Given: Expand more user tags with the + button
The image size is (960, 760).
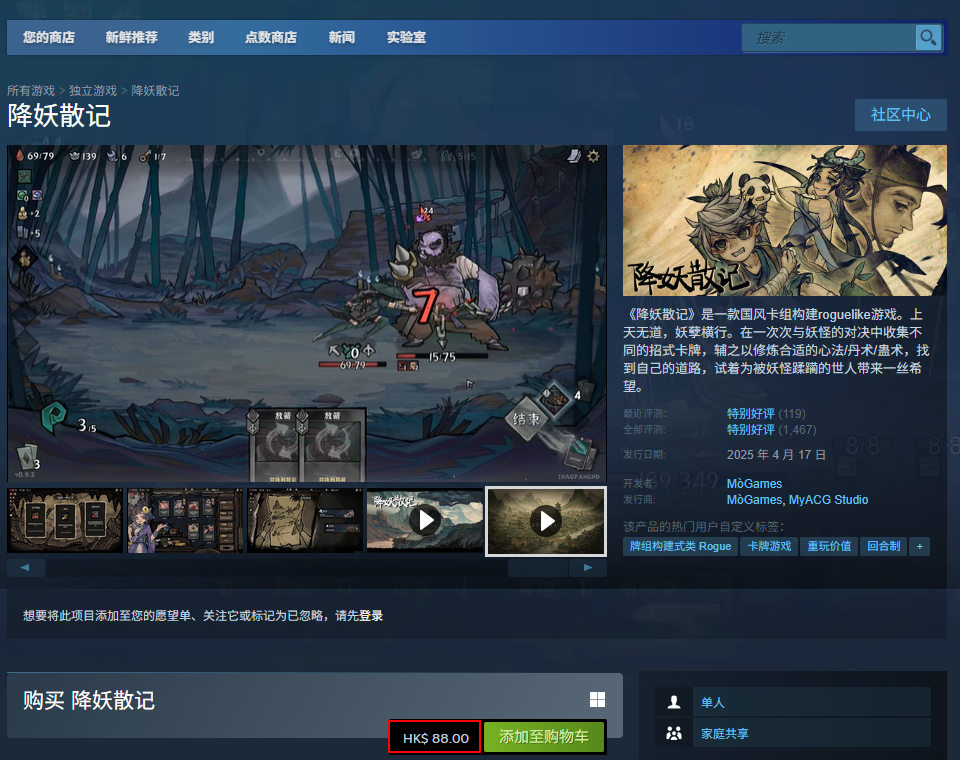Looking at the screenshot, I should pos(919,546).
